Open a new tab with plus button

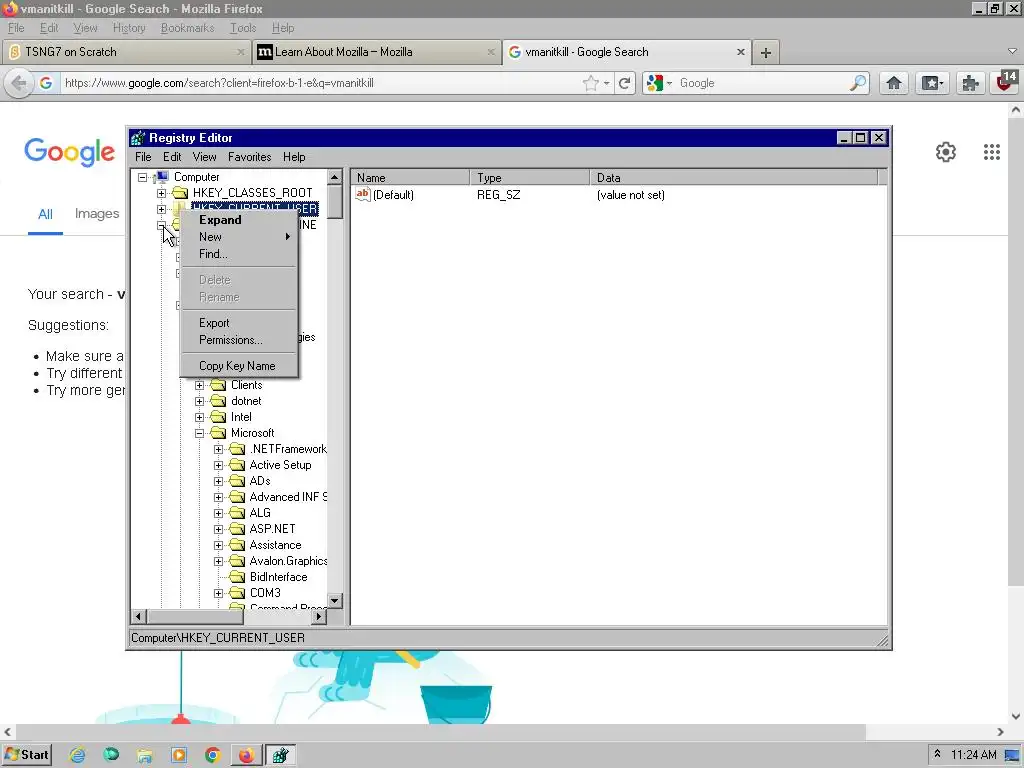[x=766, y=52]
